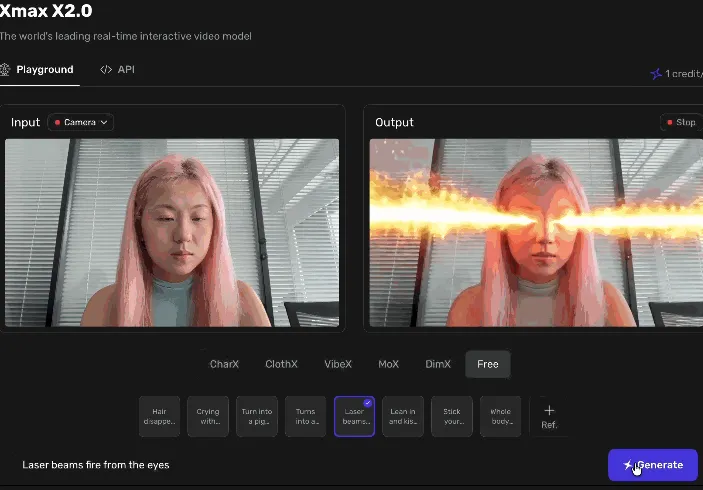Click the chevron beside Camera
The height and width of the screenshot is (490, 703).
click(x=104, y=122)
